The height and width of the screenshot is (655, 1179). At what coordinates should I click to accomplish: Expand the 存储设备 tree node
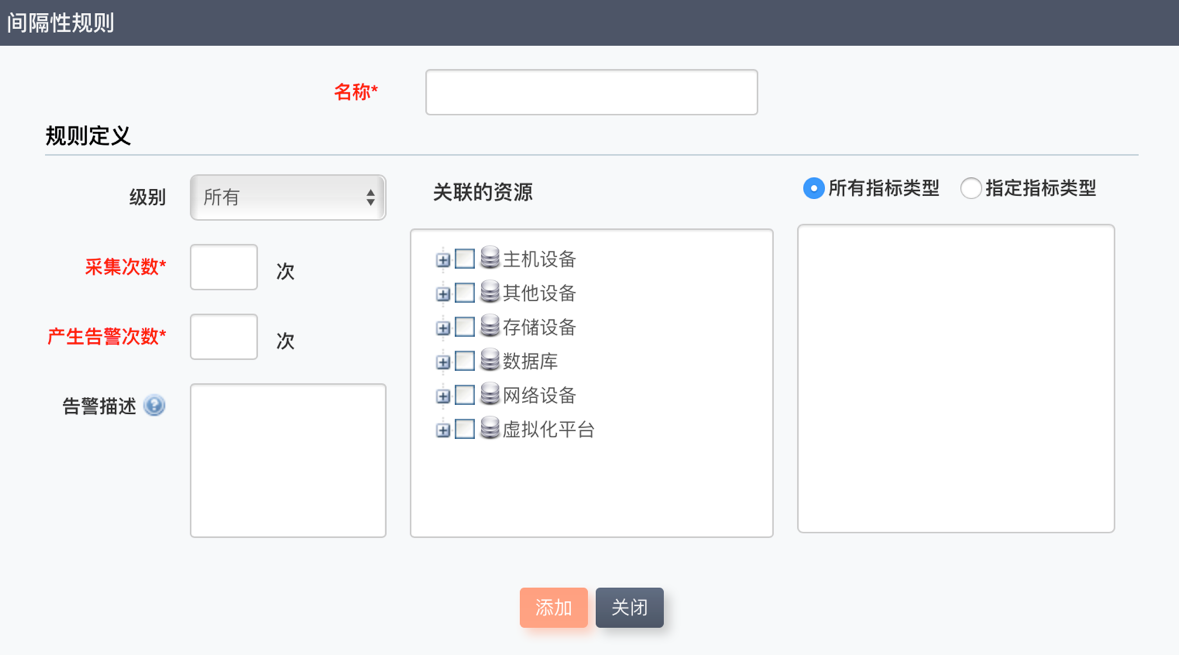point(443,328)
